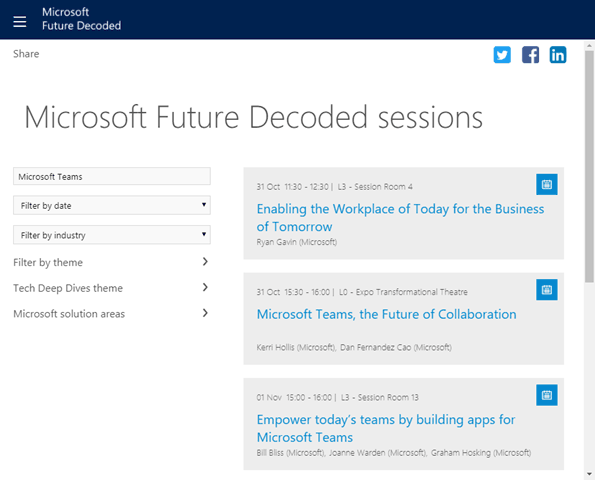Add the Empower today's teams session to calendar
Image resolution: width=595 pixels, height=480 pixels.
point(547,395)
